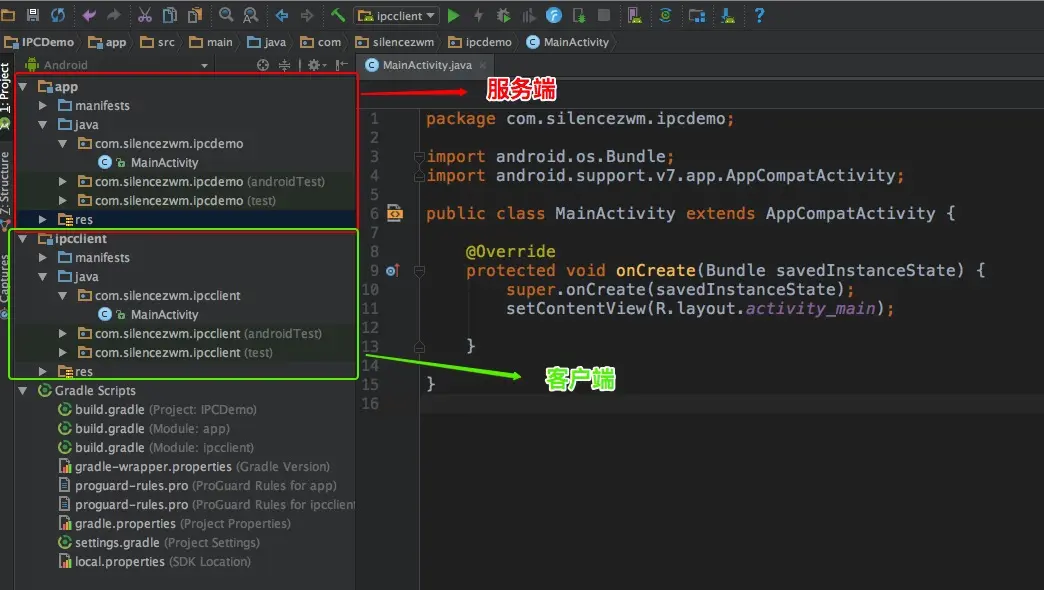Click the Forward navigation arrow
Image resolution: width=1044 pixels, height=590 pixels.
(306, 15)
